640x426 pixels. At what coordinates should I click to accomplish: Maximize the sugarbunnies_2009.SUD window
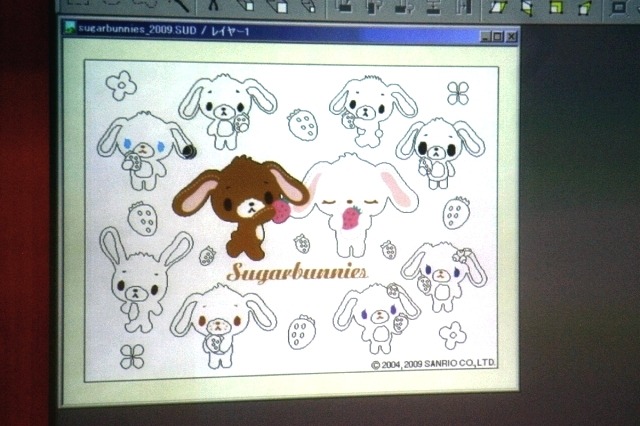click(498, 37)
